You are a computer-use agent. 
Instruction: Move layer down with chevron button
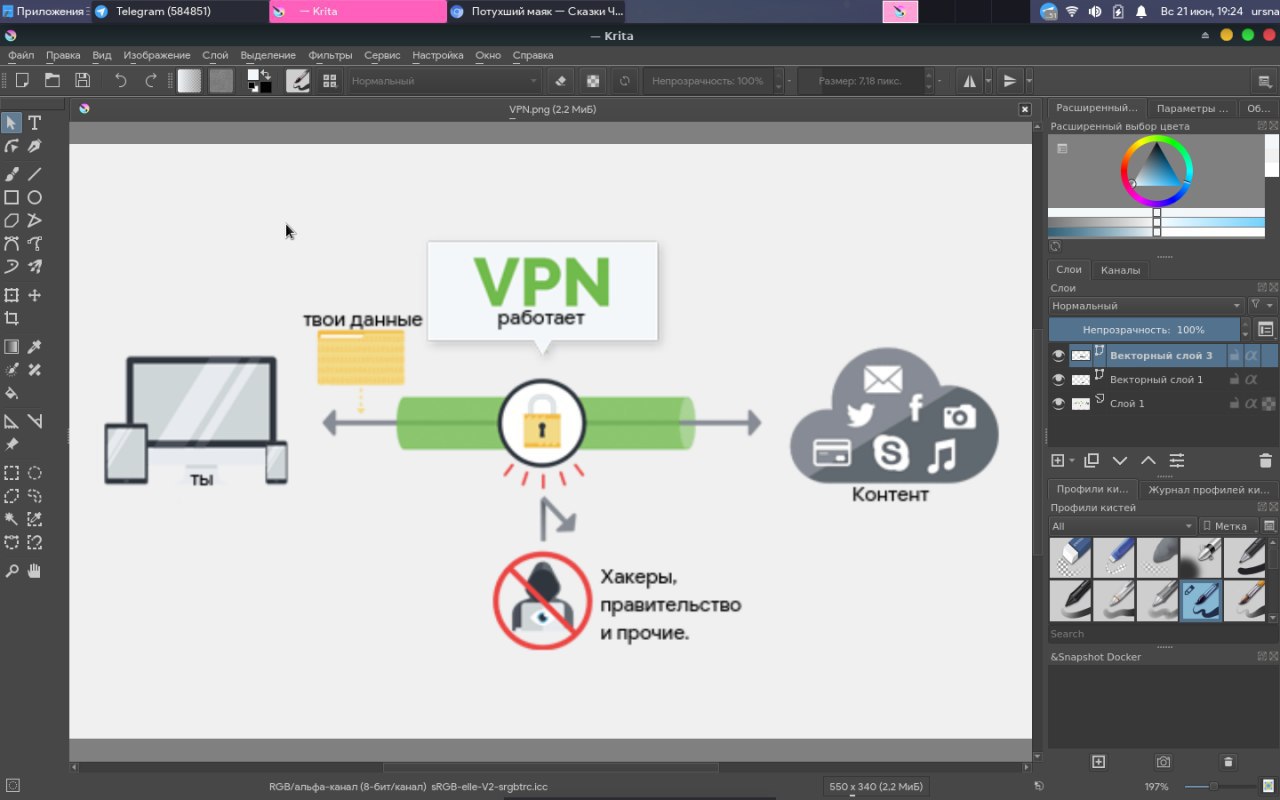[1120, 461]
